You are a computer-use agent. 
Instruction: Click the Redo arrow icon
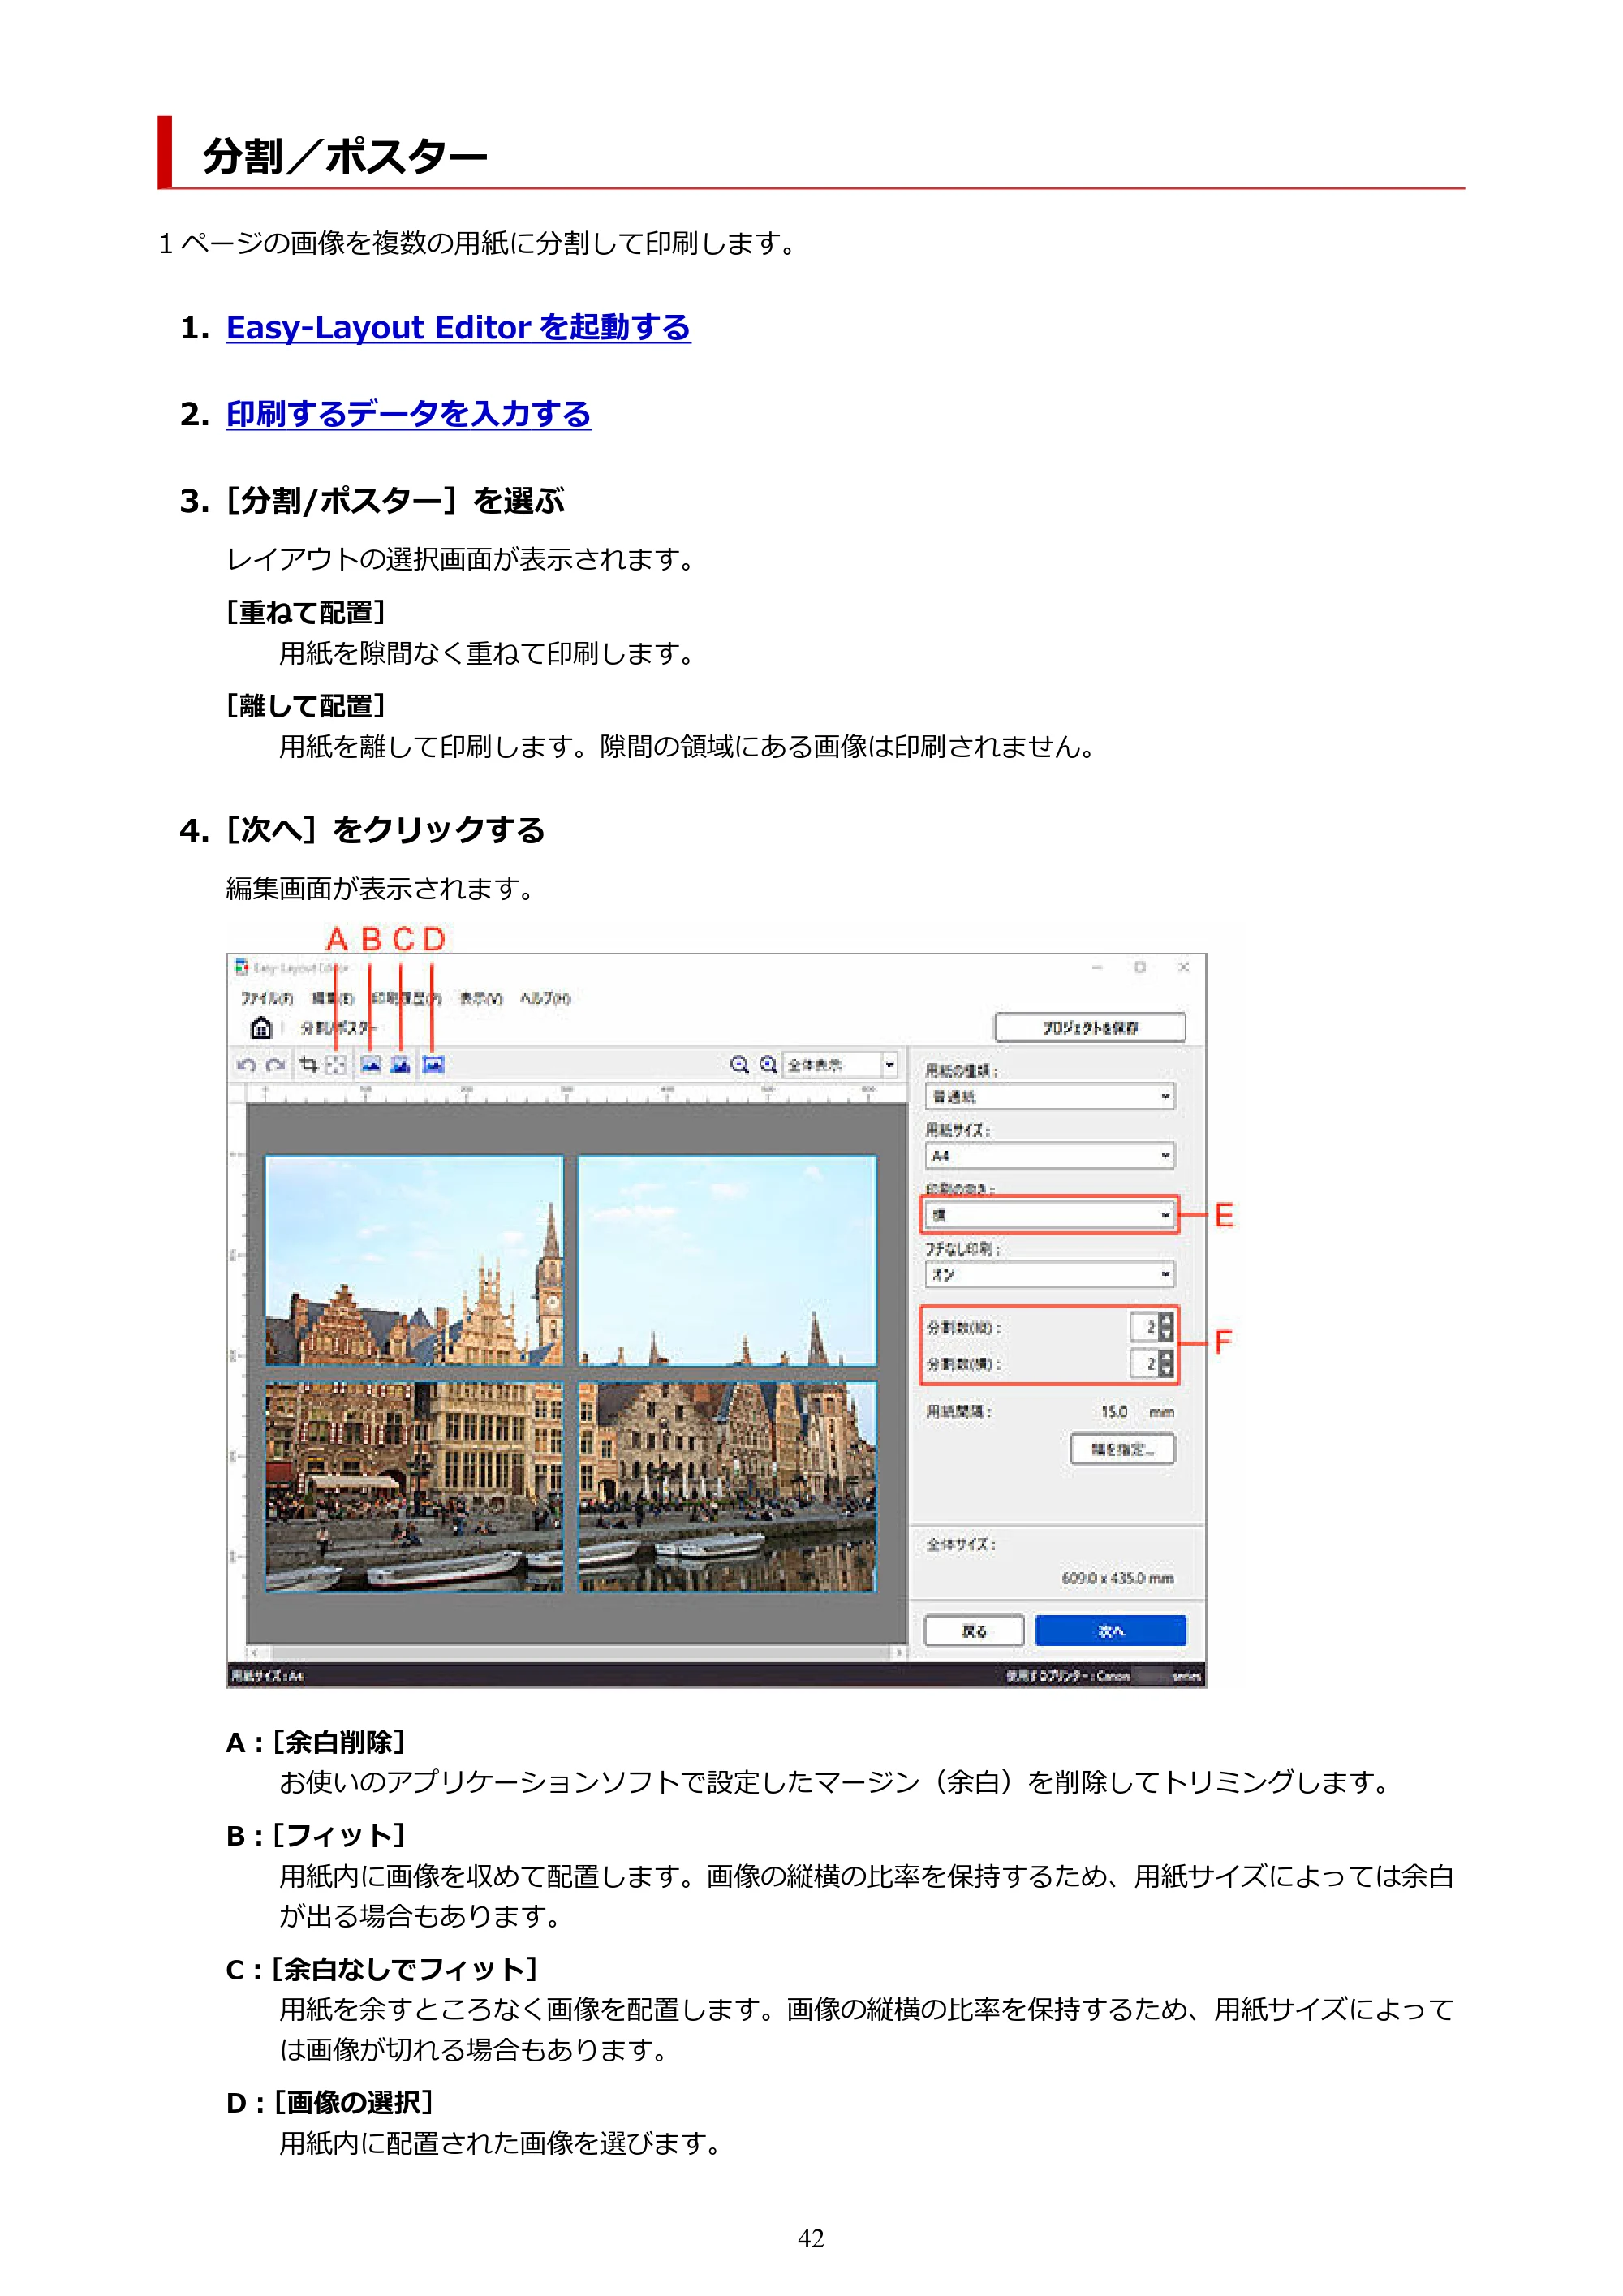(277, 1065)
